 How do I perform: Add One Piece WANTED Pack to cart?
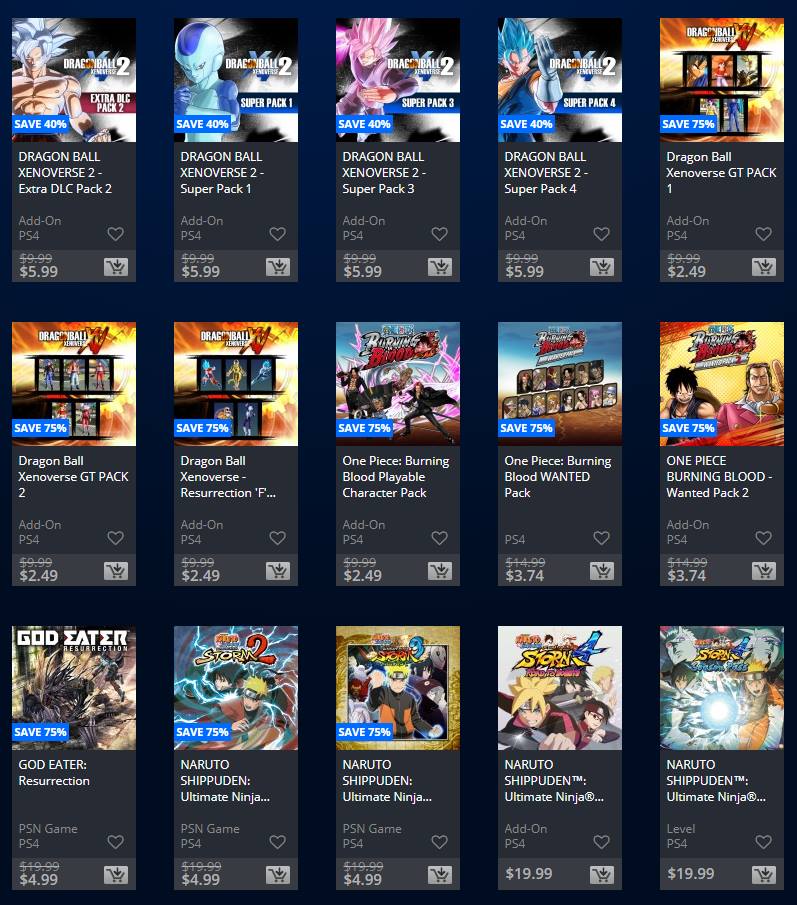point(602,571)
